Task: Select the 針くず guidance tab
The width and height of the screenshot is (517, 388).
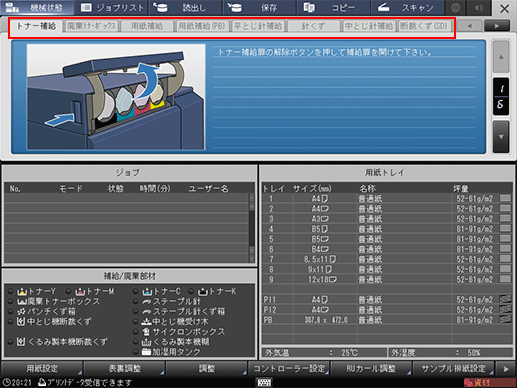Action: [313, 26]
